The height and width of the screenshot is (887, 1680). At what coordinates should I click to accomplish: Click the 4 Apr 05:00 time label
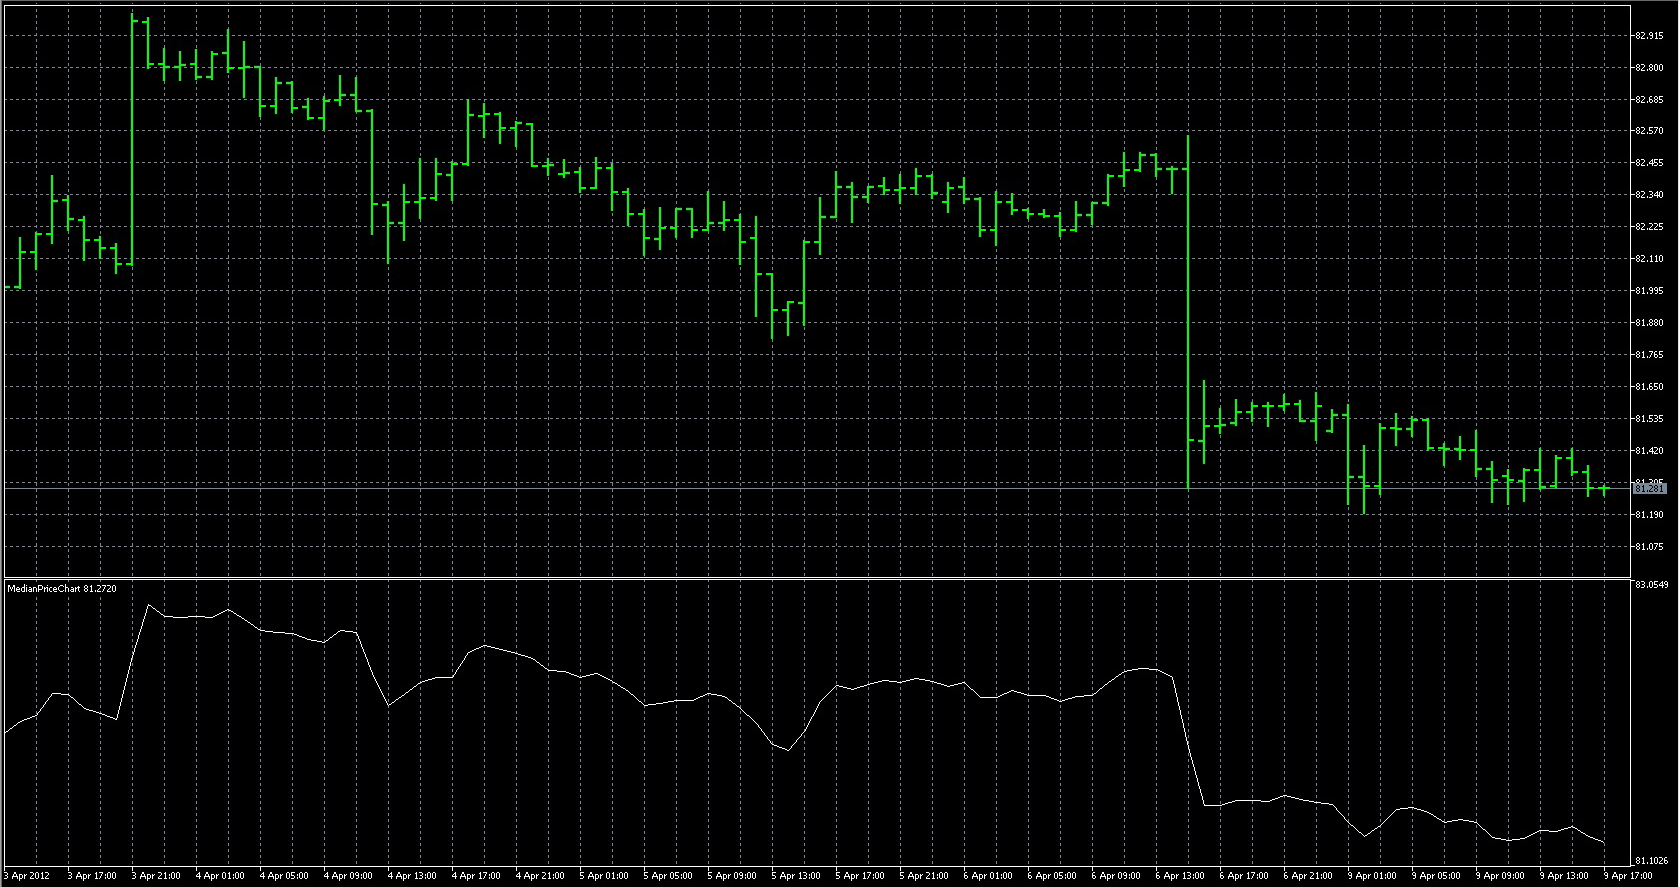click(284, 876)
